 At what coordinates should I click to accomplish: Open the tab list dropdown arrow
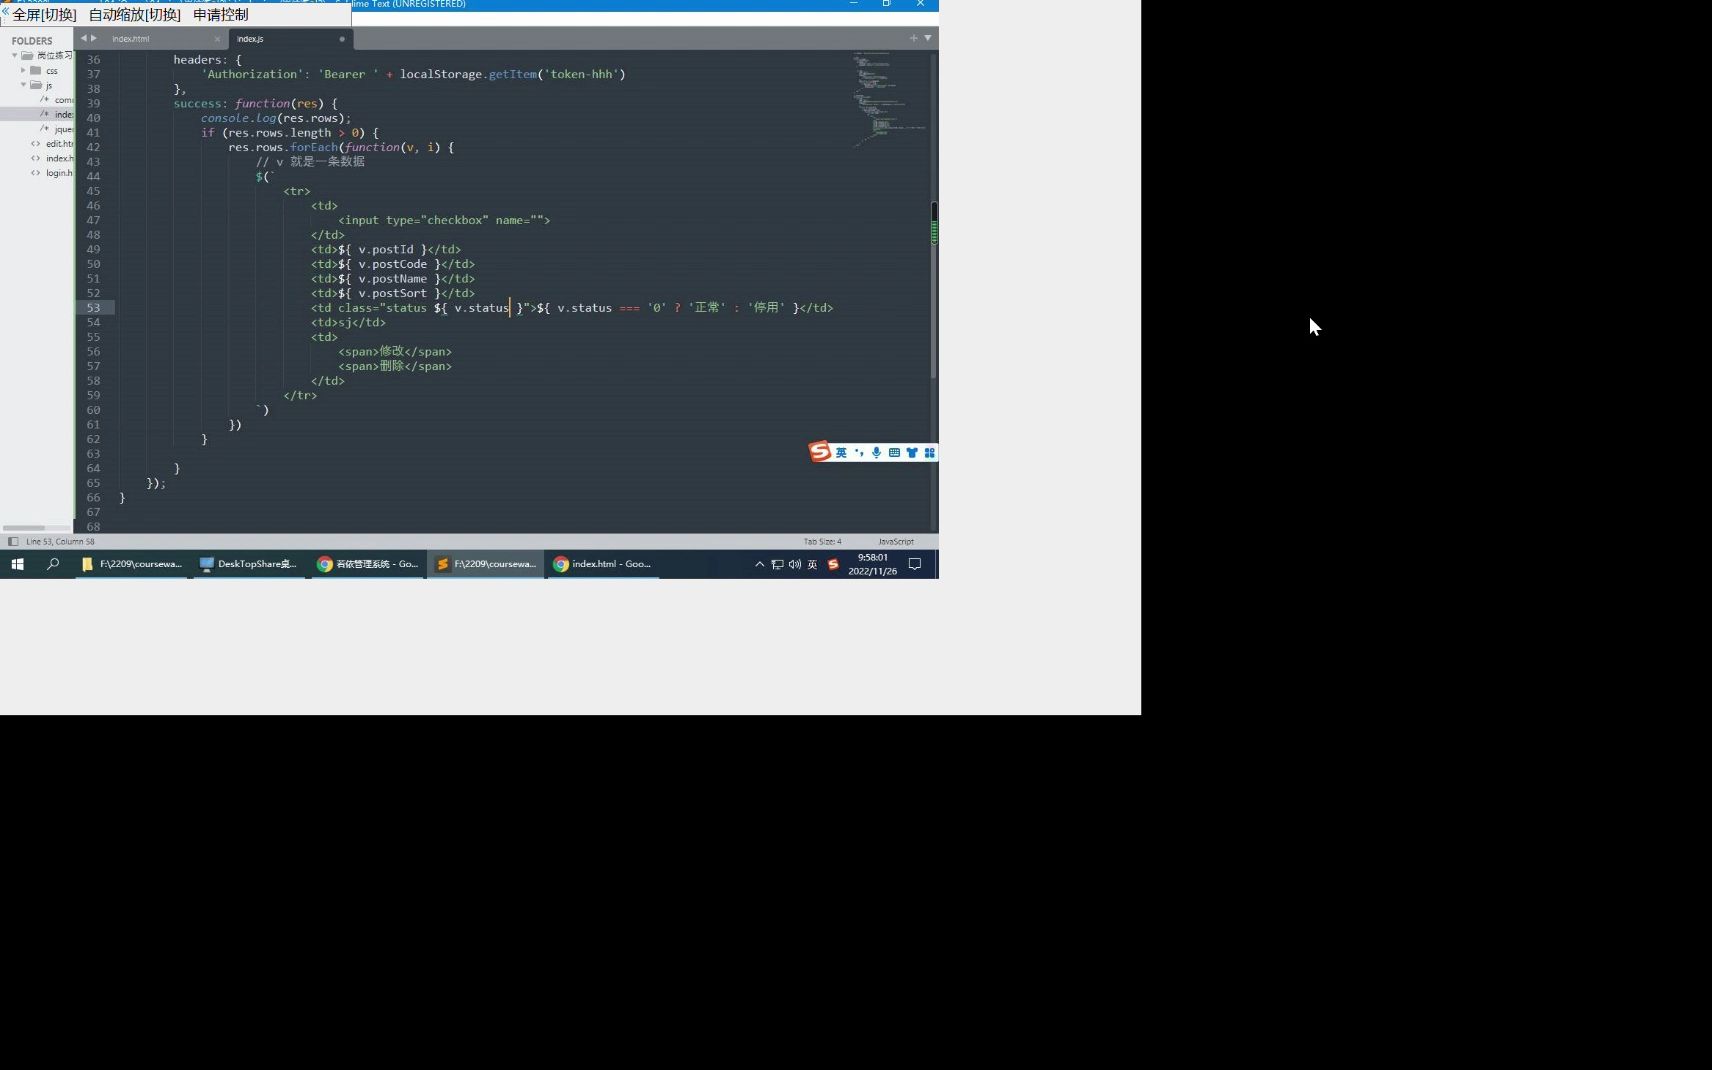[x=928, y=38]
